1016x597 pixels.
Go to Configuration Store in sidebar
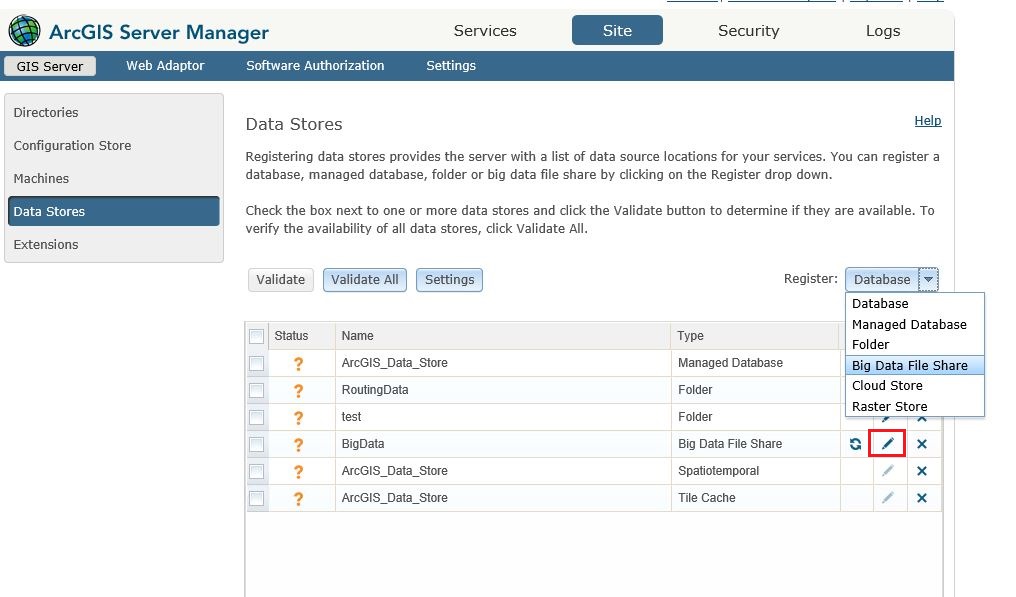(72, 146)
